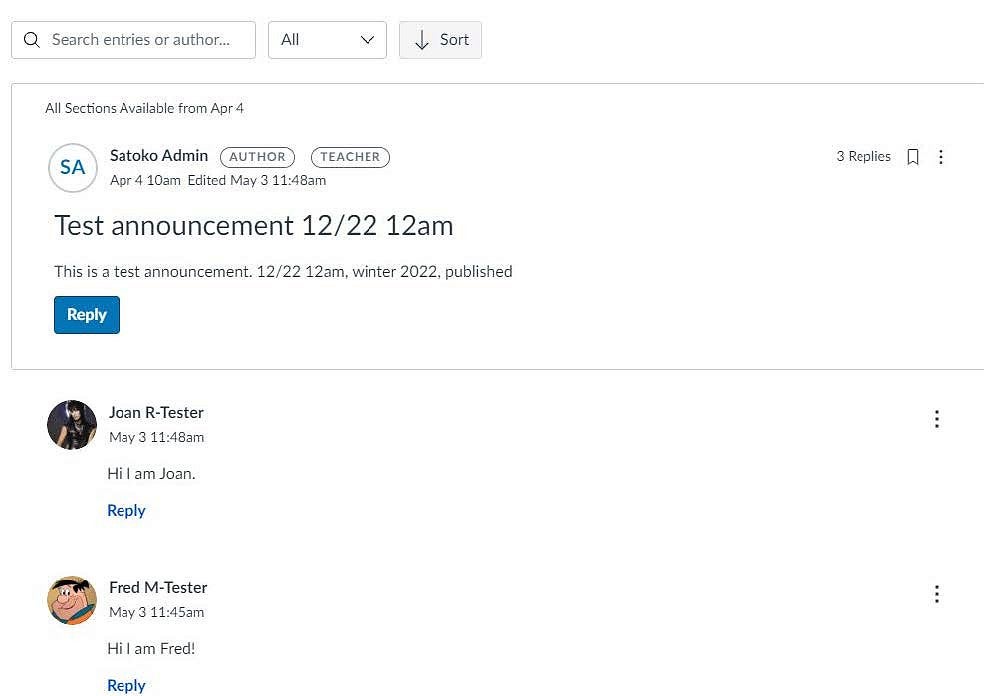Open Satoko Admin's author name
Image resolution: width=984 pixels, height=696 pixels.
click(x=159, y=155)
